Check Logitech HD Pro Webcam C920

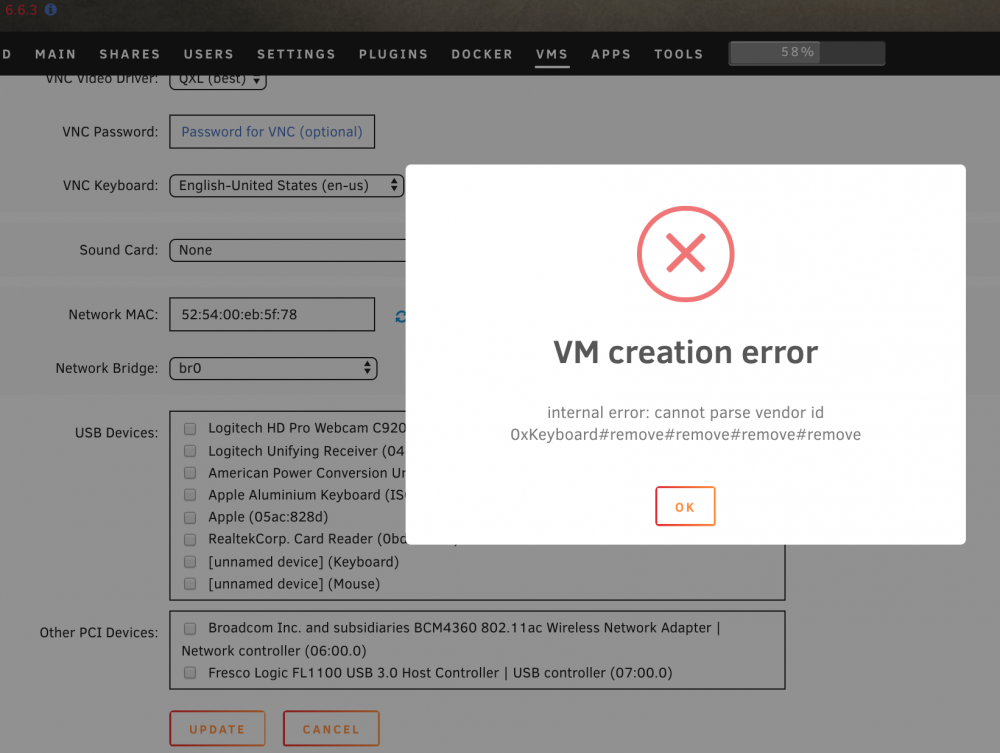[190, 428]
